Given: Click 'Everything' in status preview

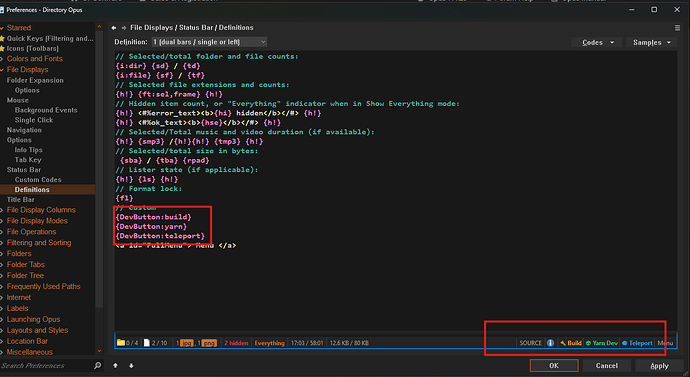Looking at the screenshot, I should 269,343.
